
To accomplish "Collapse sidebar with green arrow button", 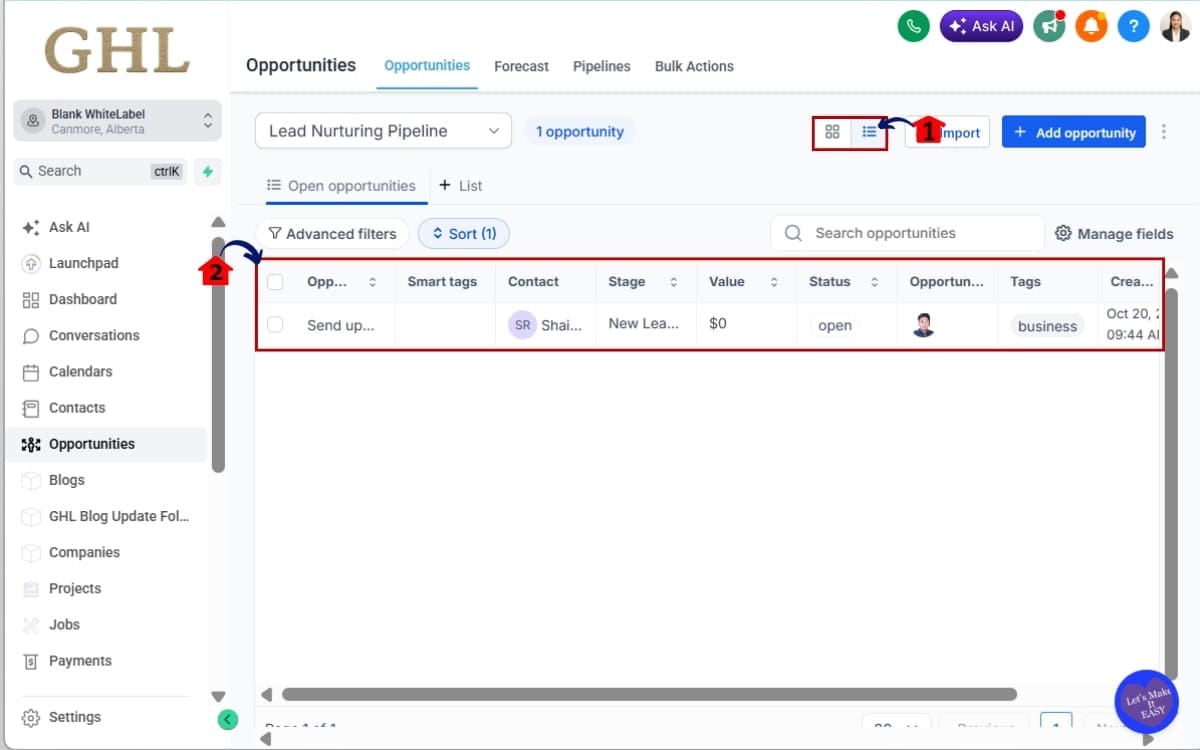I will click(x=228, y=718).
